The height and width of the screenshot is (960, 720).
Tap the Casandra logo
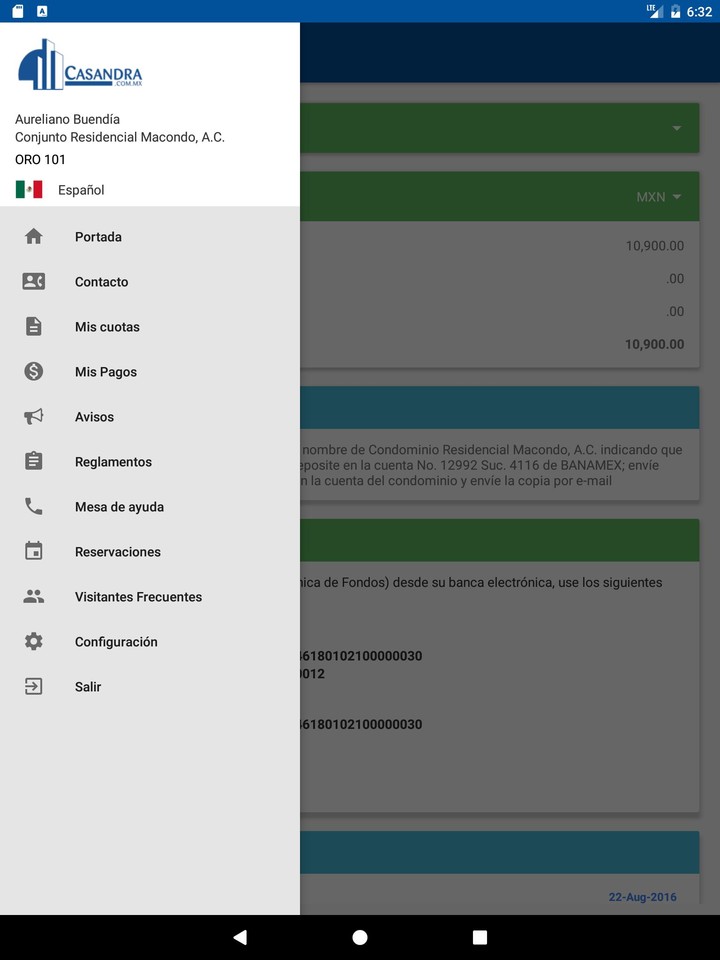80,66
